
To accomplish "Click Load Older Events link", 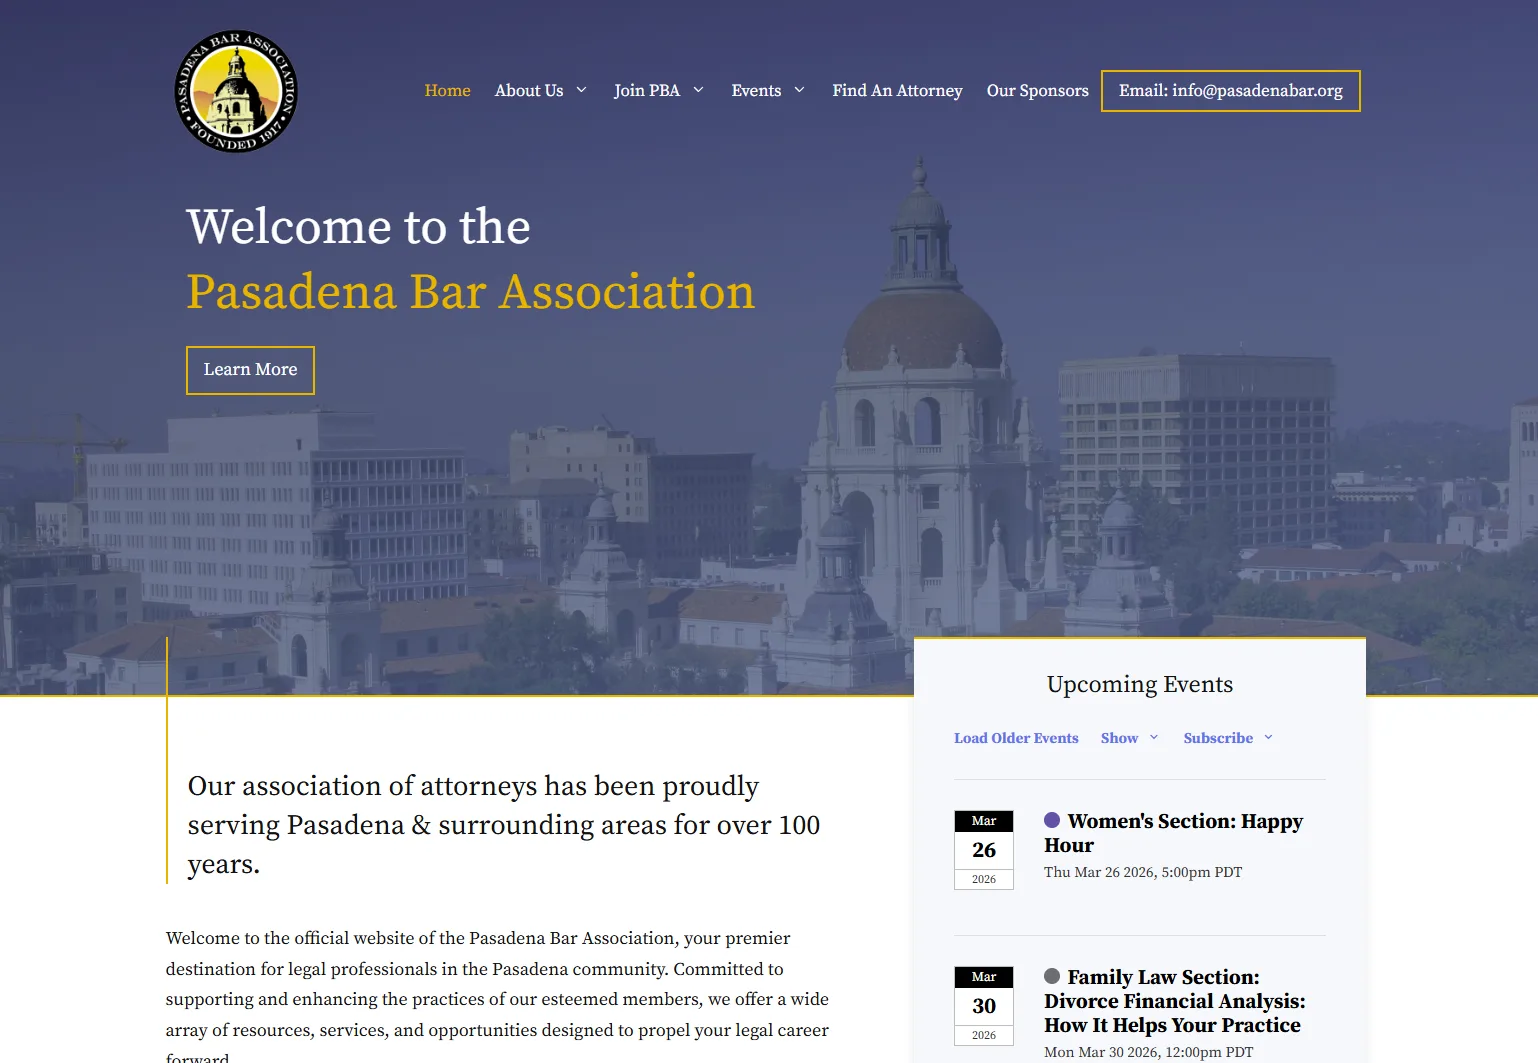I will click(x=1016, y=738).
